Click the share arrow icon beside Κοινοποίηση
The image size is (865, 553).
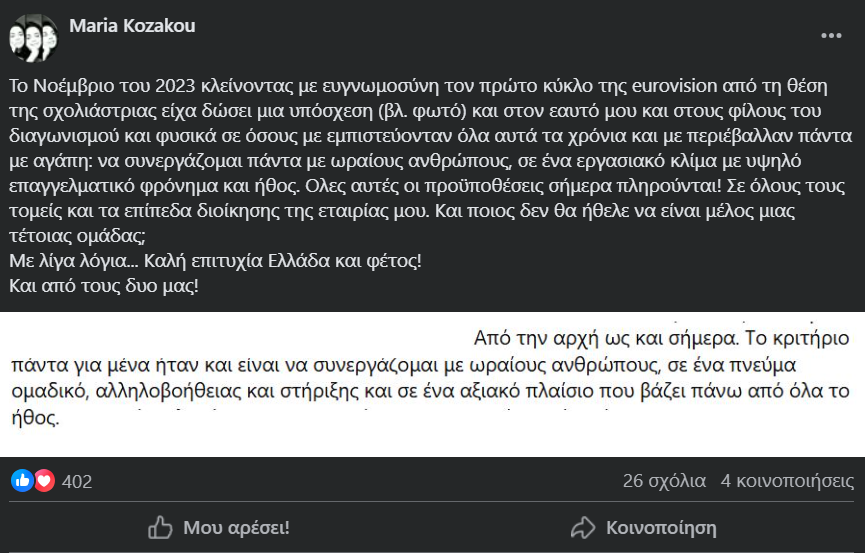pyautogui.click(x=582, y=527)
